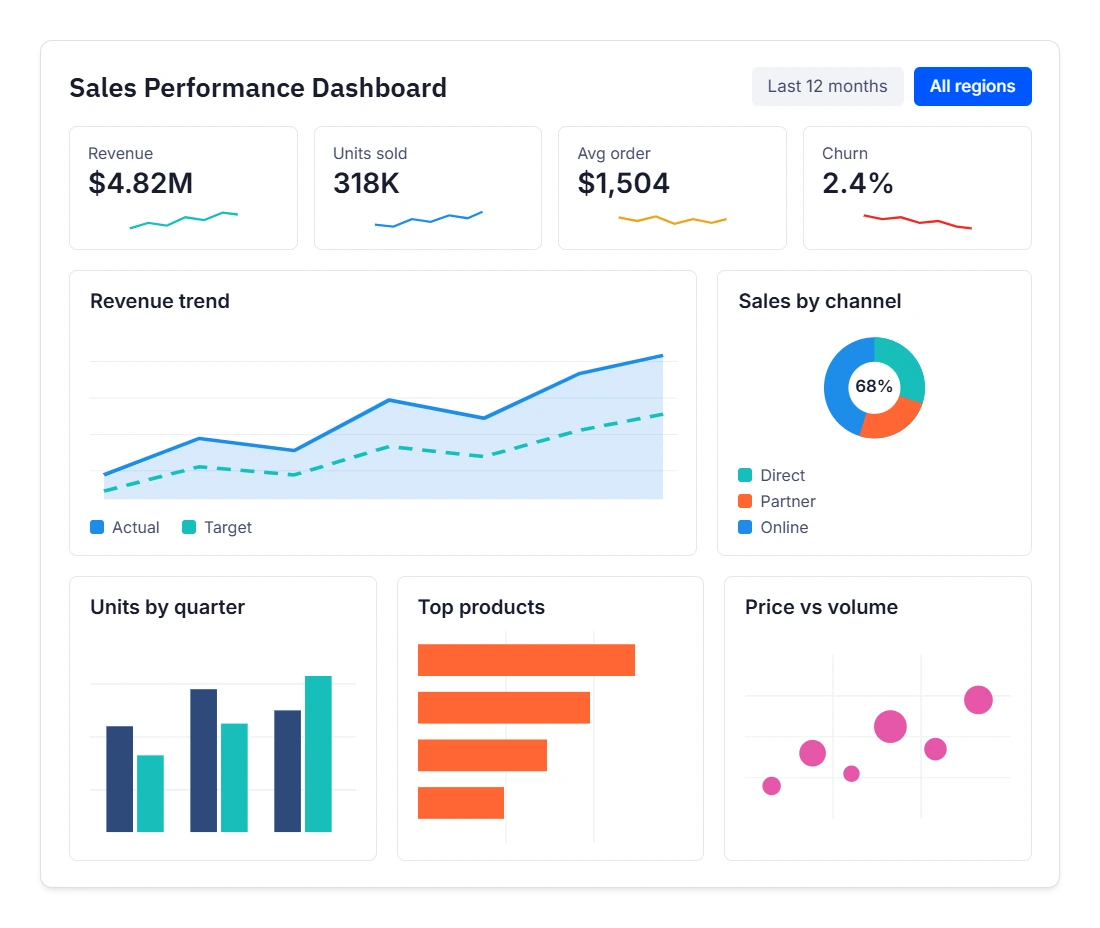Image resolution: width=1100 pixels, height=928 pixels.
Task: Click the Units by quarter heading
Action: (168, 607)
